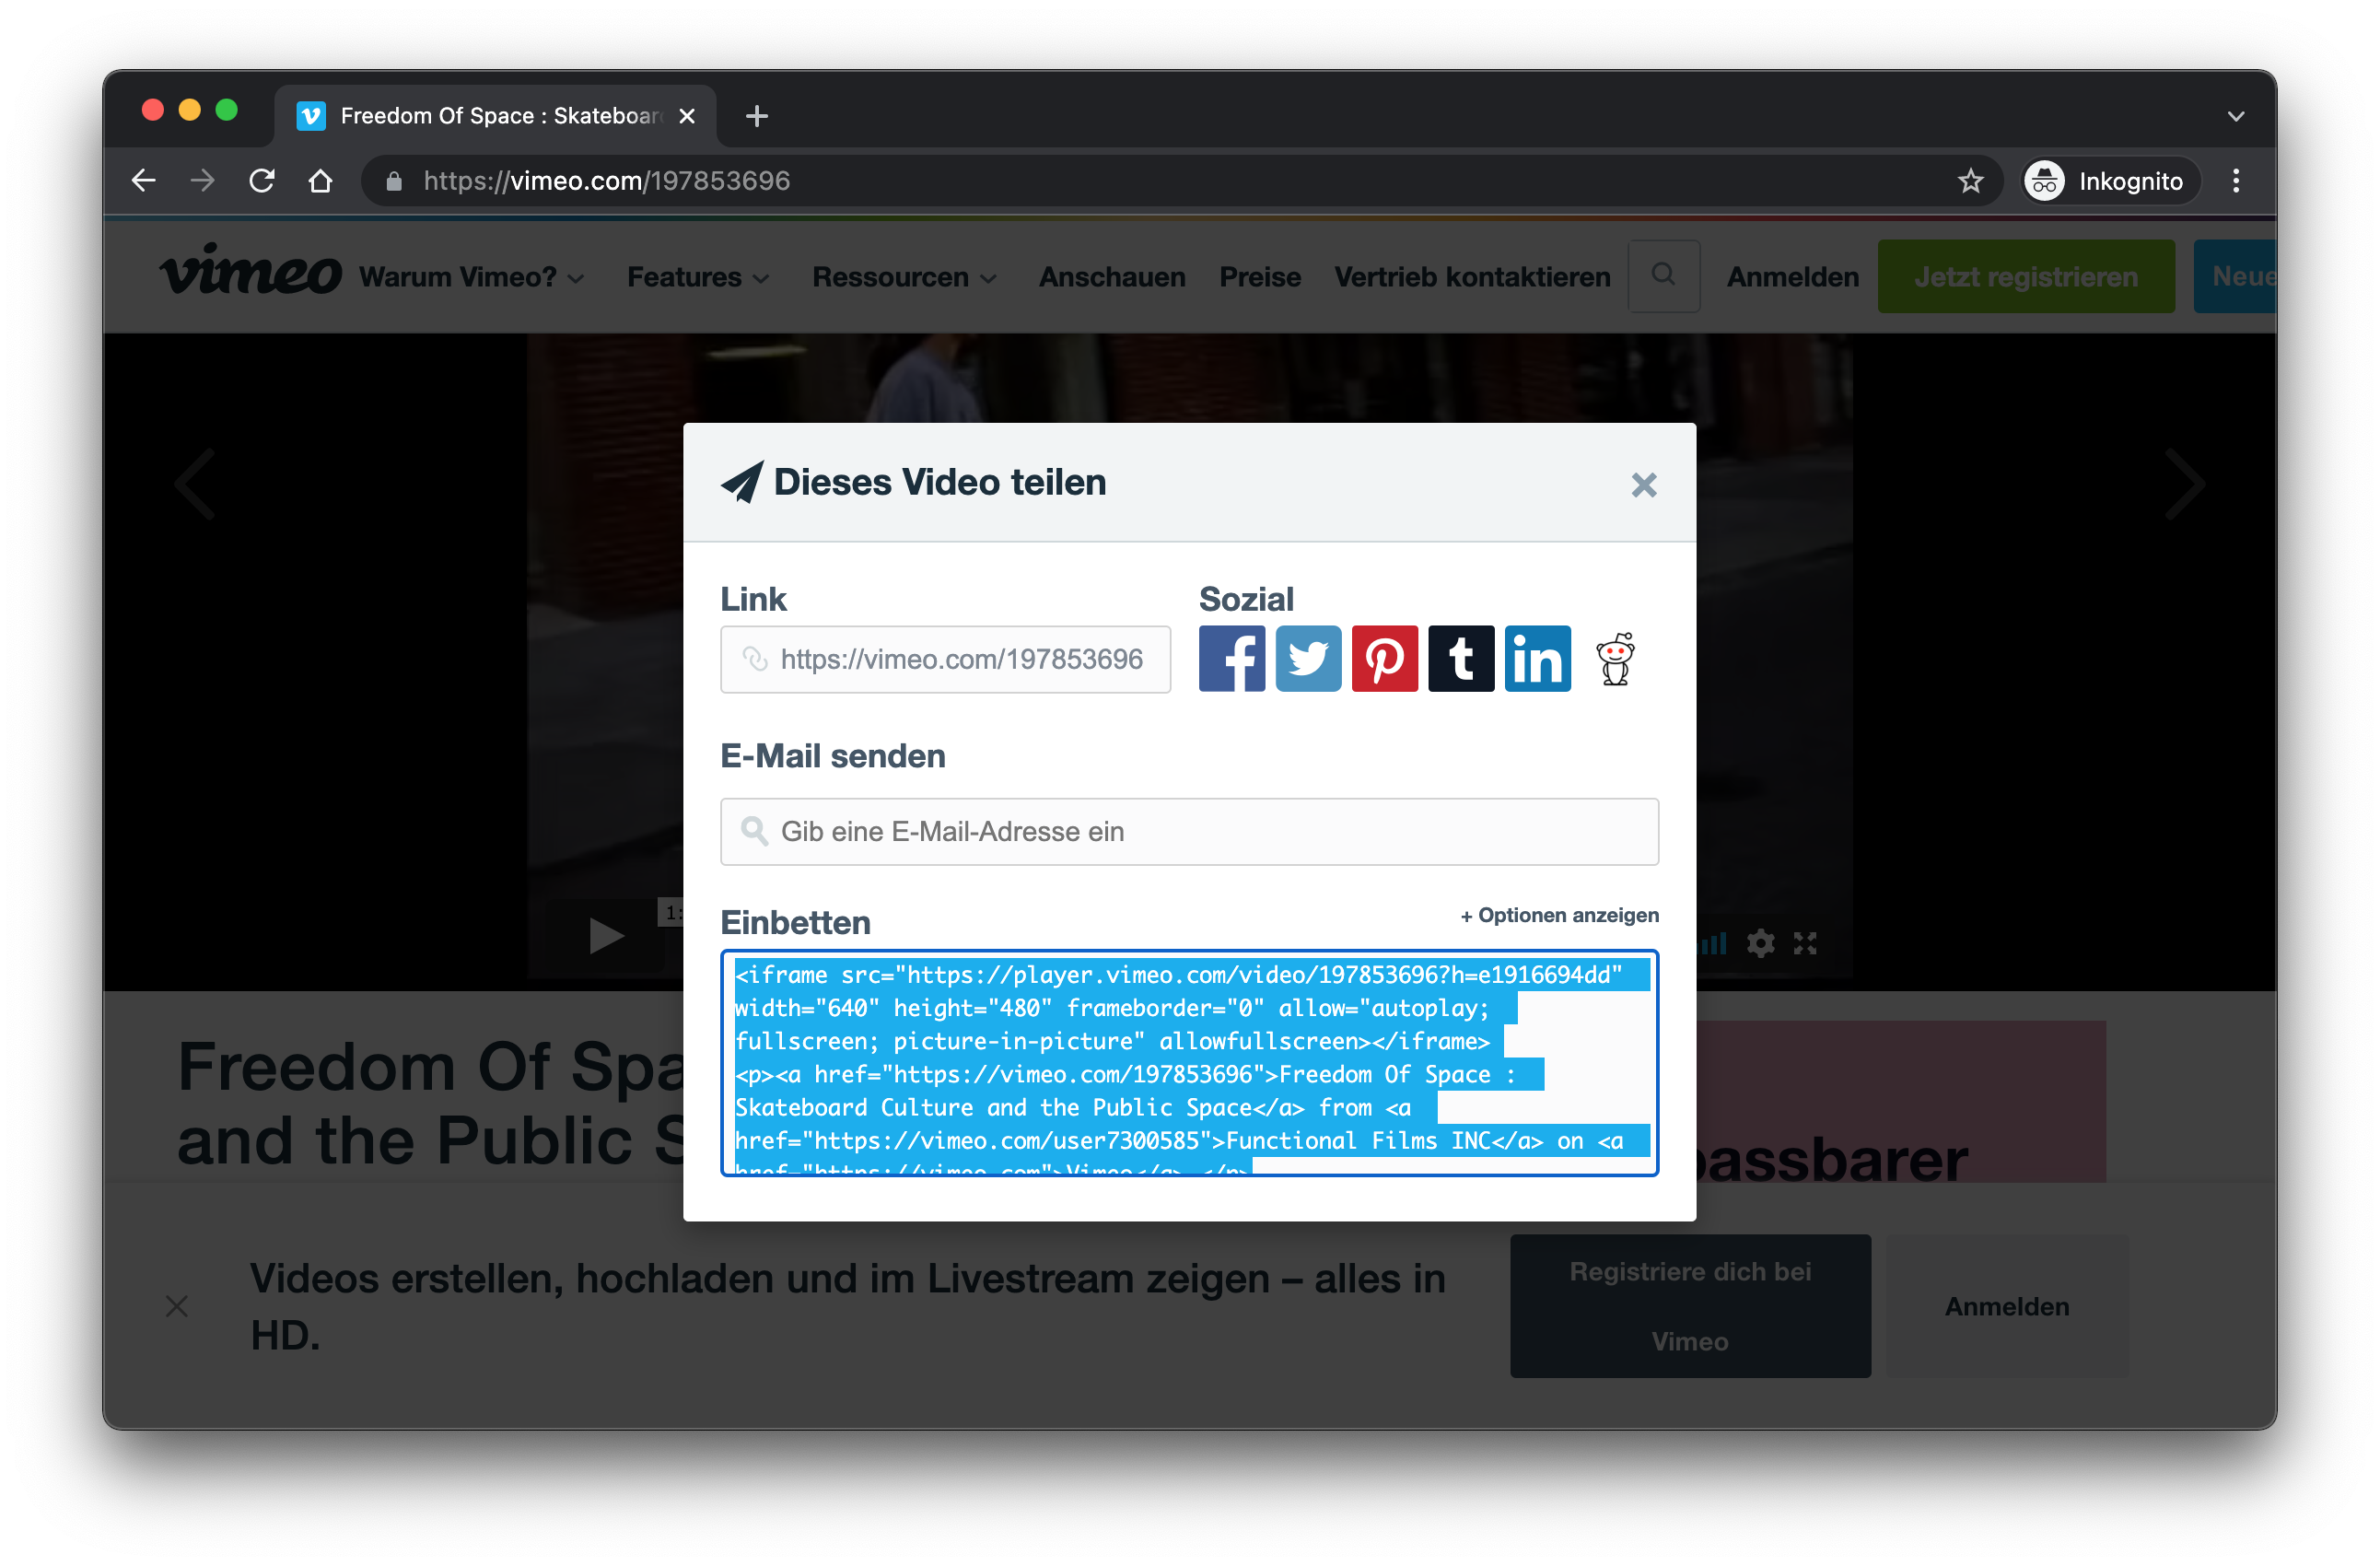Open Vertrieb kontaktieren link
Viewport: 2380px width, 1566px height.
[1472, 277]
